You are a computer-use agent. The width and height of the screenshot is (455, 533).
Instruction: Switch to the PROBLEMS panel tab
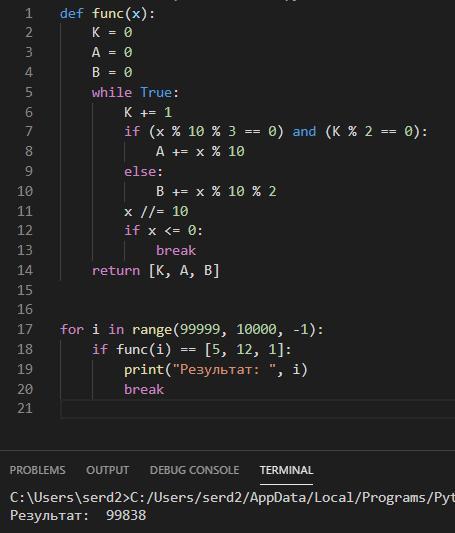(x=37, y=470)
